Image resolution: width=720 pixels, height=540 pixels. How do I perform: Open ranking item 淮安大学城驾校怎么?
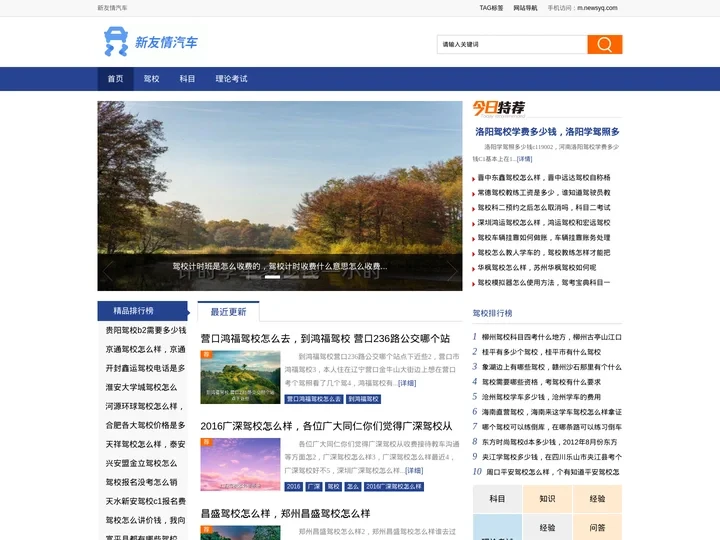[x=141, y=388]
